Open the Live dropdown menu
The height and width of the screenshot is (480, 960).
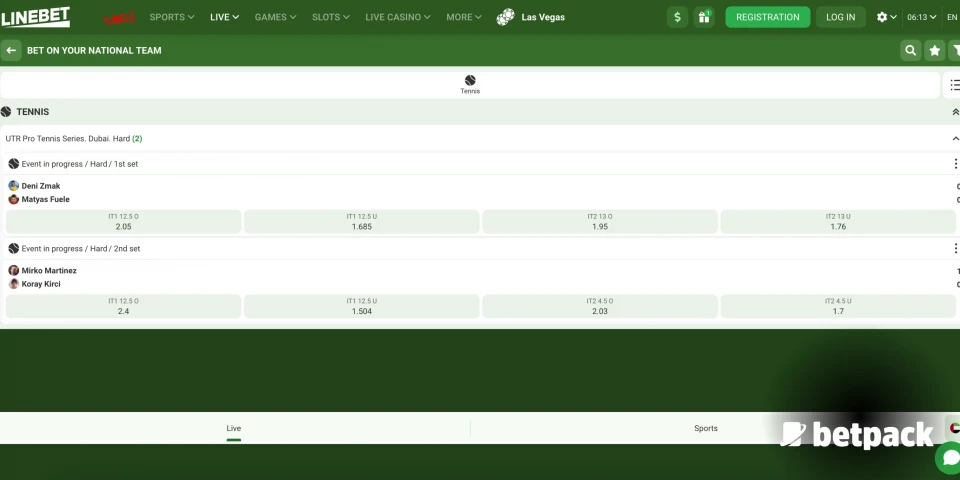coord(224,17)
